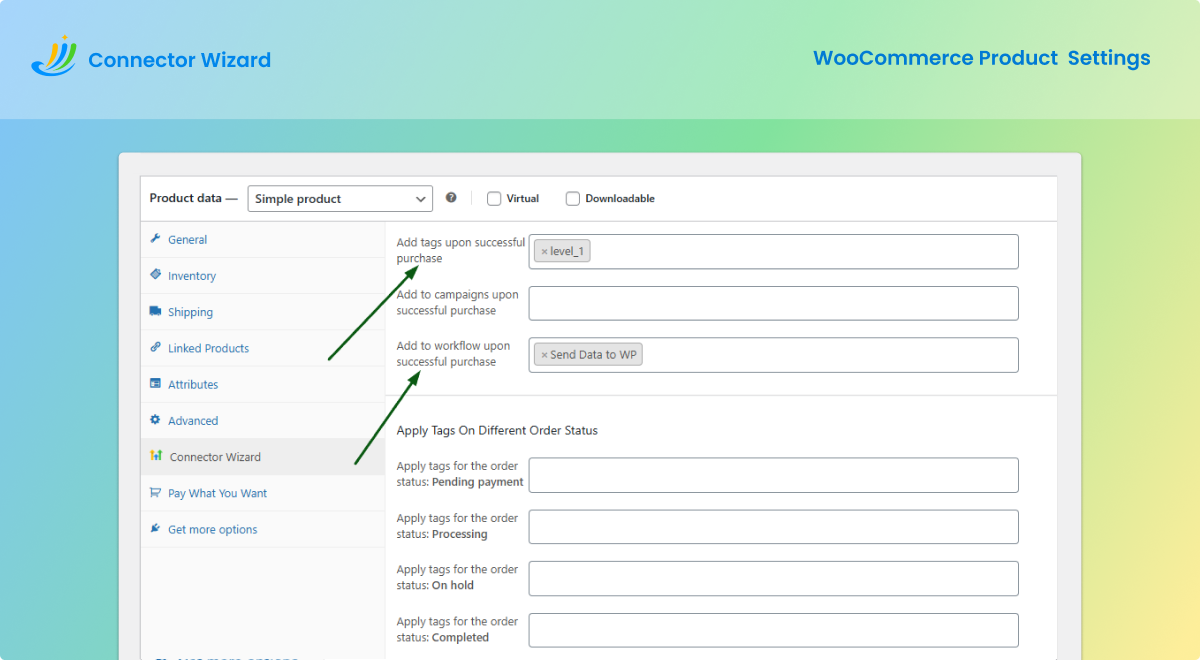Screen dimensions: 1200x660
Task: Remove the level_1 tag with its x
Action: (x=544, y=252)
